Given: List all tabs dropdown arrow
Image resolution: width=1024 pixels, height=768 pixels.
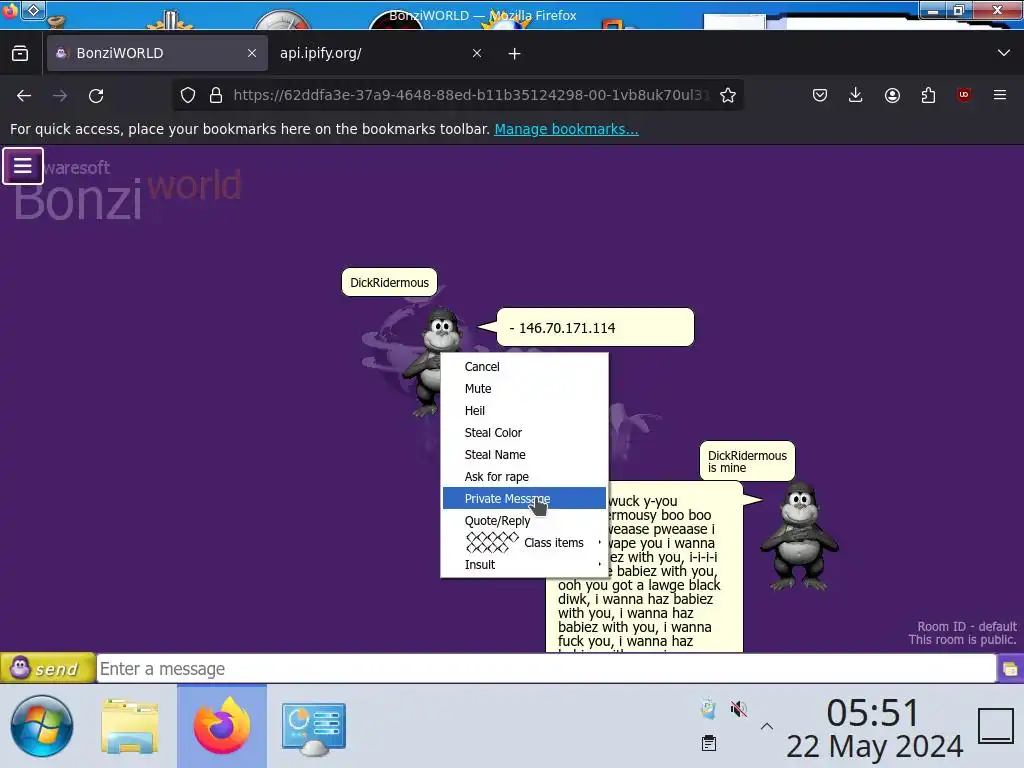Looking at the screenshot, I should tap(1004, 53).
